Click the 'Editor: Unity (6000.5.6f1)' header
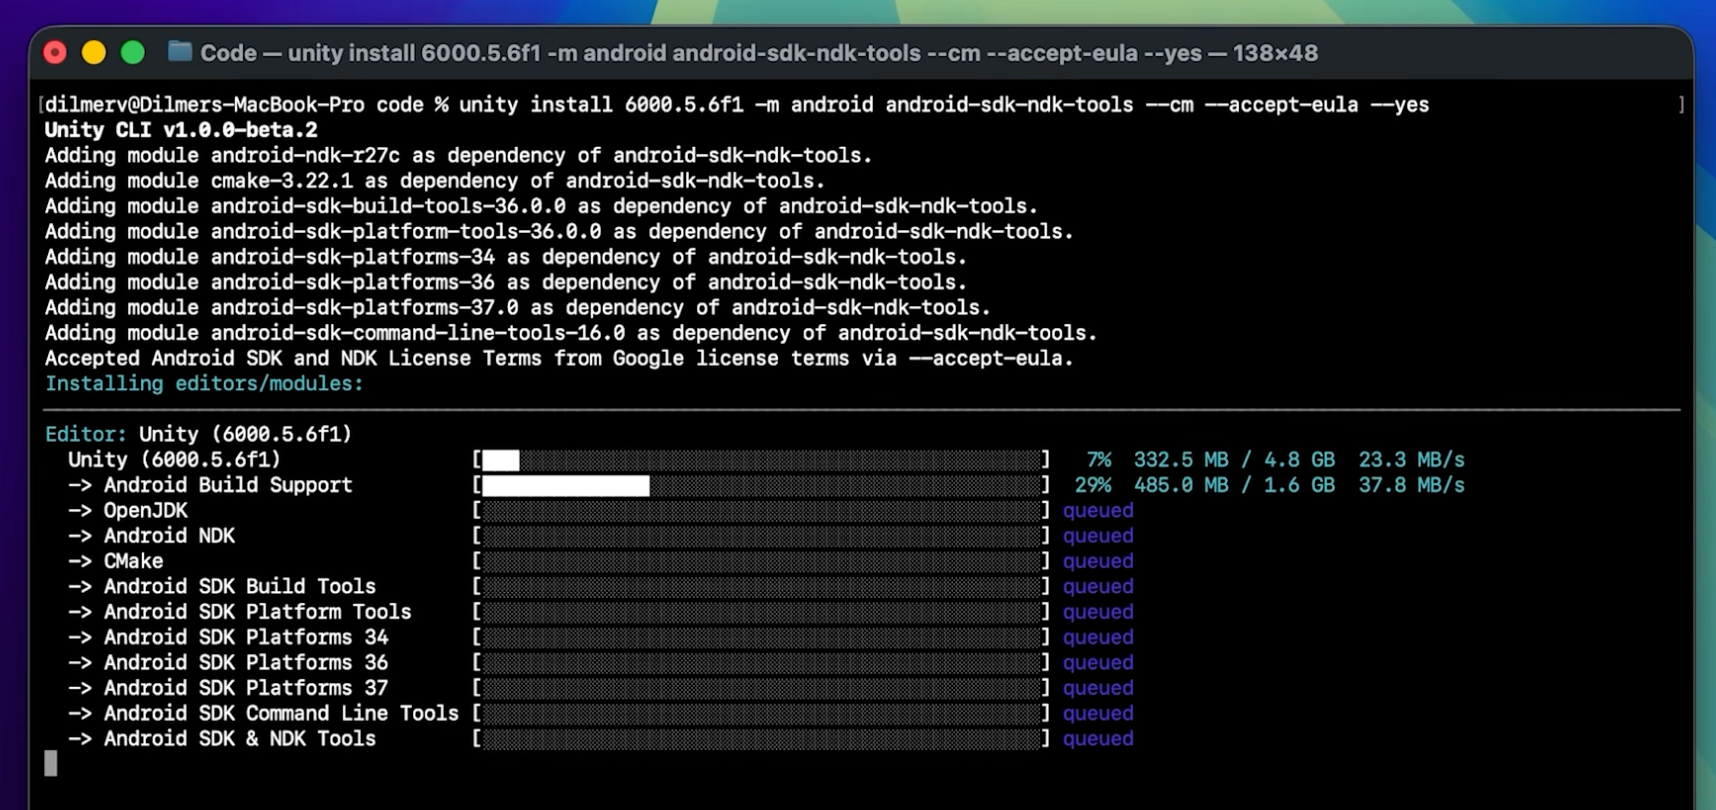This screenshot has width=1716, height=810. 198,434
